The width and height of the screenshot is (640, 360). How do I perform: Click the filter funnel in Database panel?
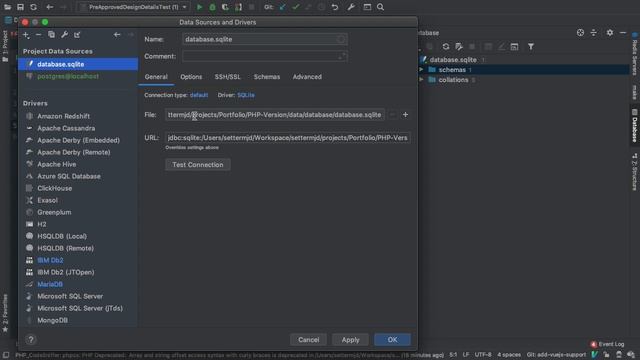pyautogui.click(x=531, y=47)
